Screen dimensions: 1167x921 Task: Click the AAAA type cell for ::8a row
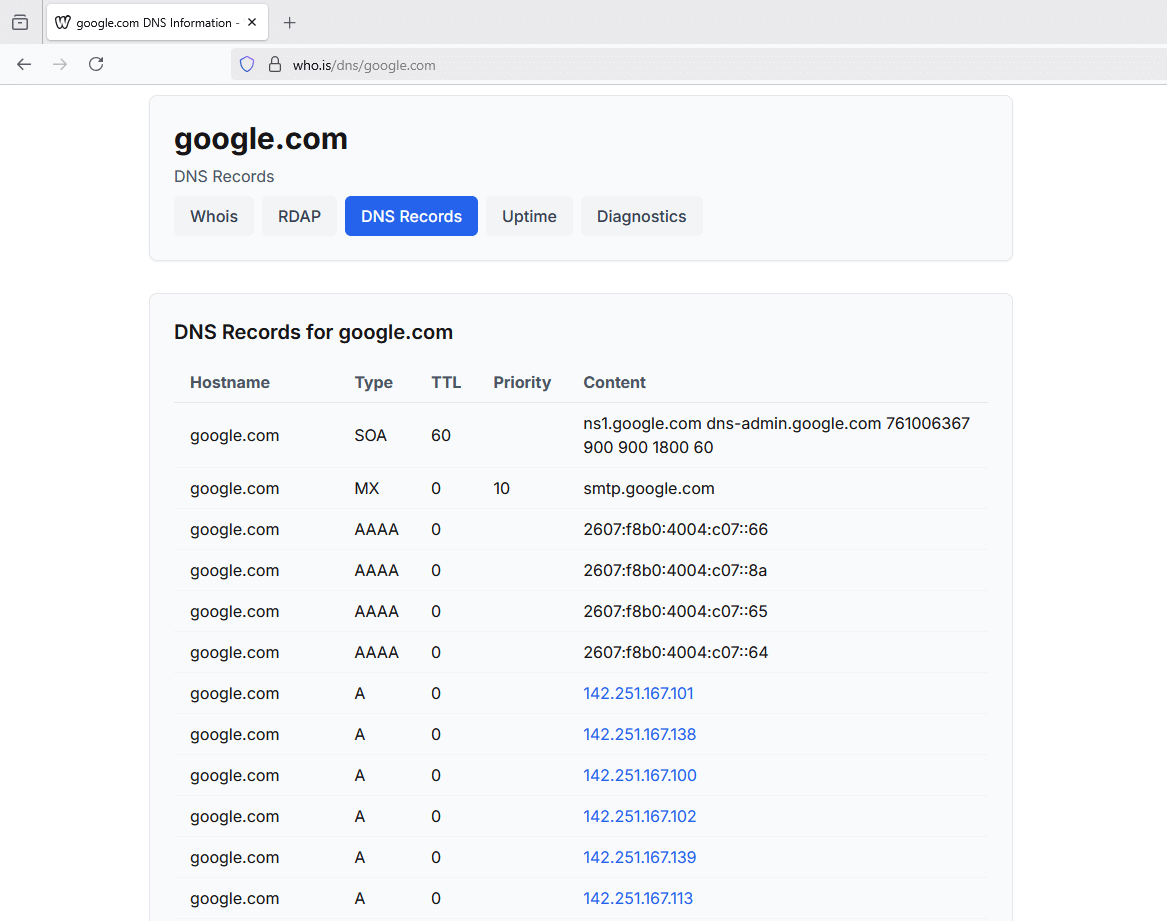coord(377,570)
